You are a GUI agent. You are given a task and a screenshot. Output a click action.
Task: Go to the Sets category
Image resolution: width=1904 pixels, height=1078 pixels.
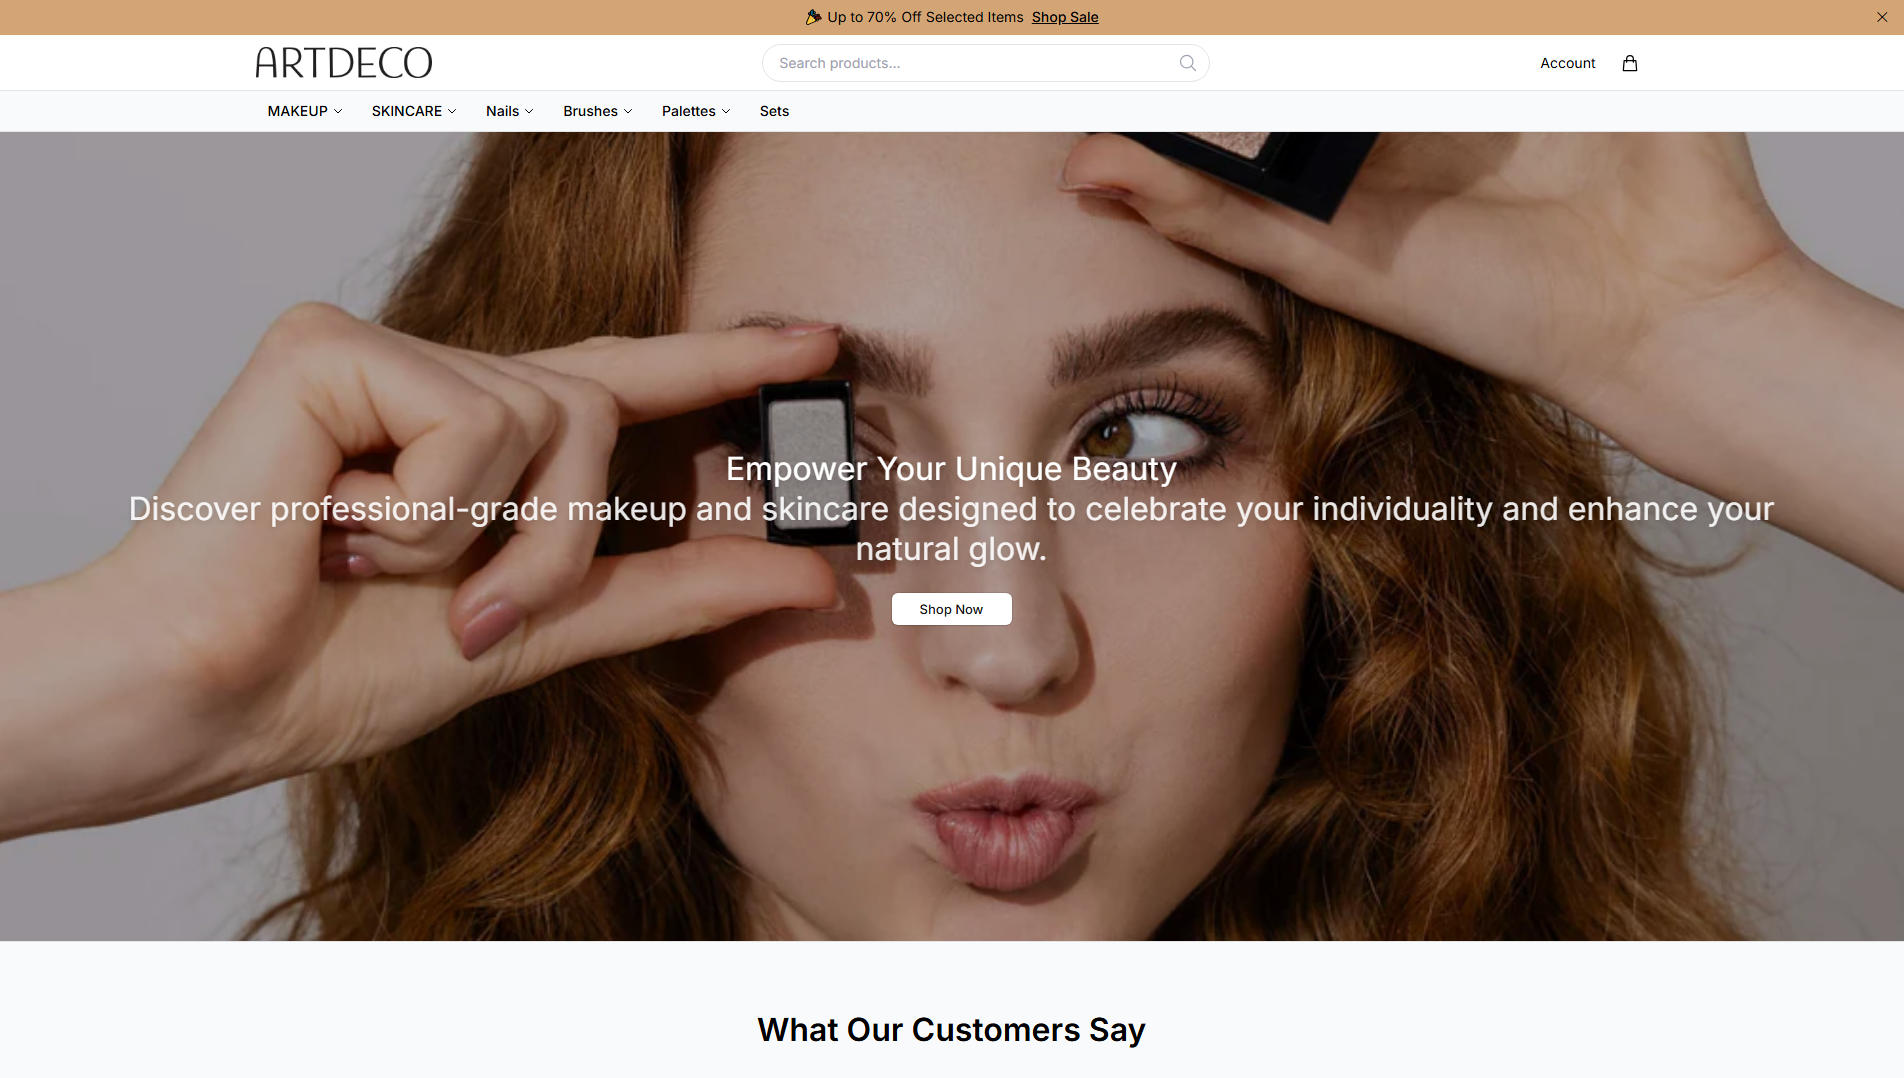tap(774, 111)
